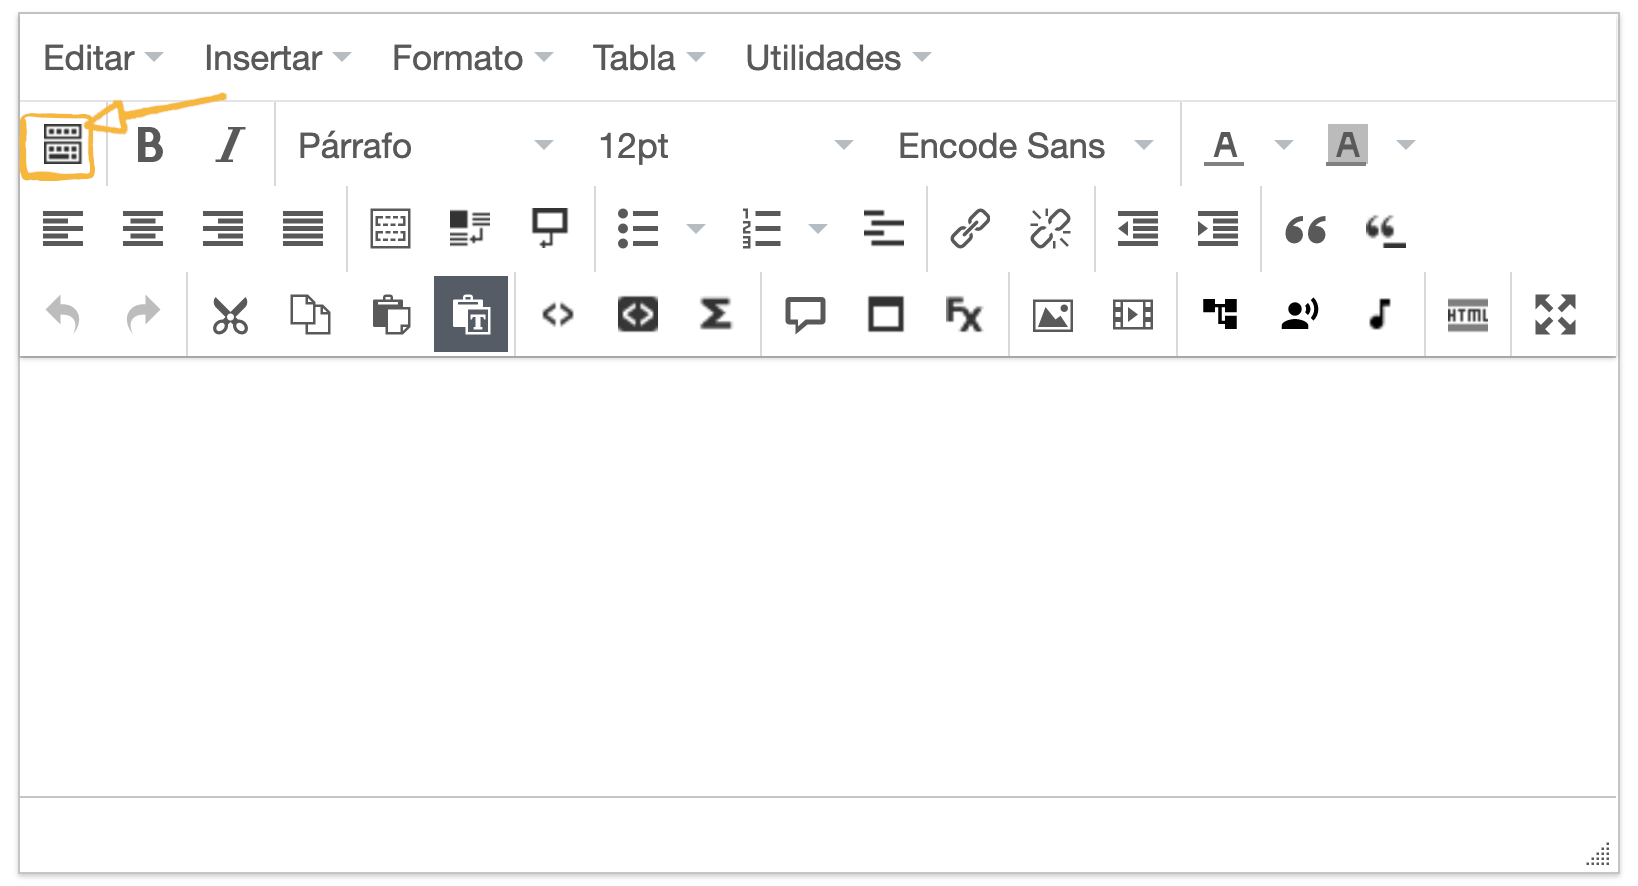Click the scissors cut icon

point(230,316)
